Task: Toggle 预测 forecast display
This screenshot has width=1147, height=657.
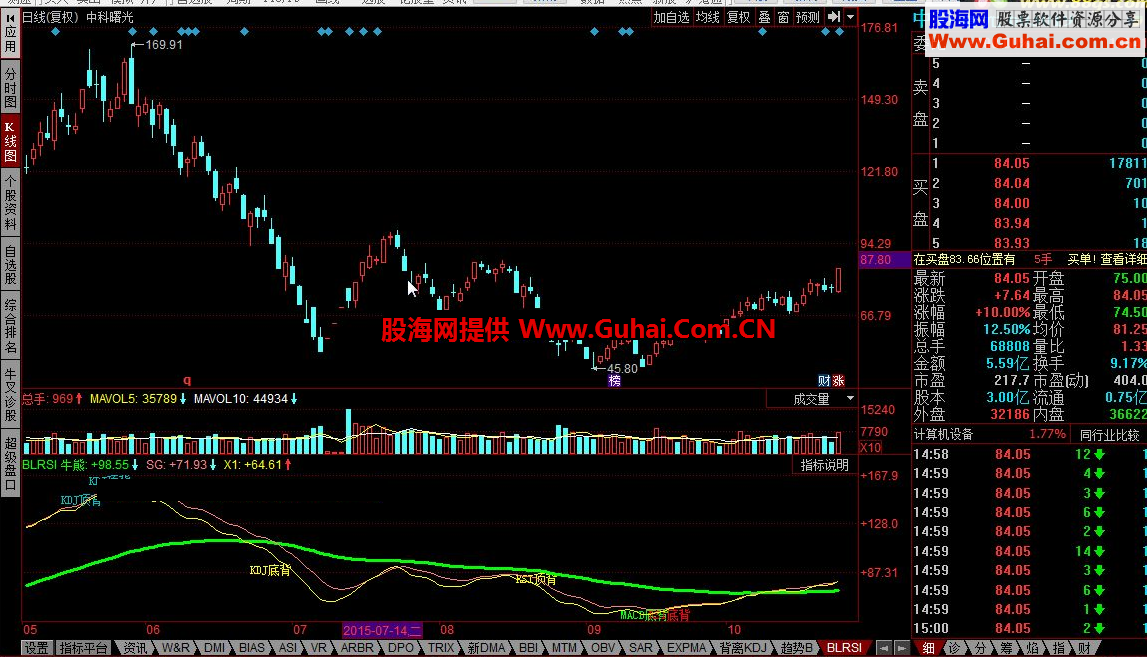Action: 808,18
